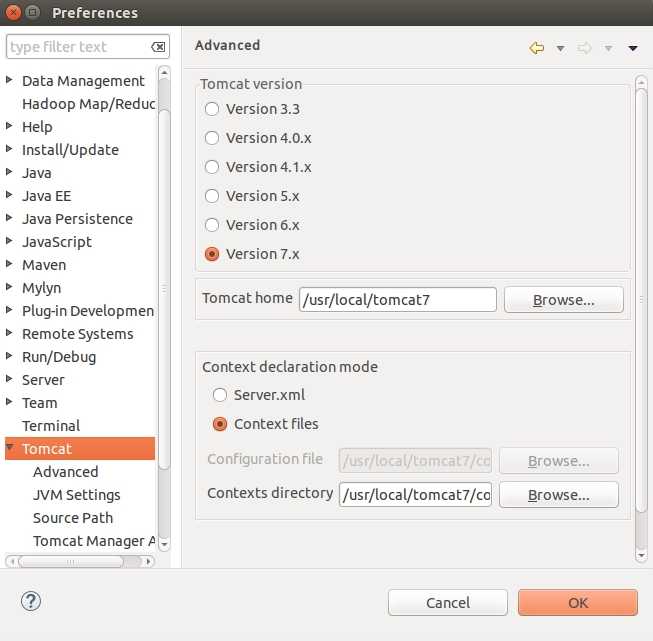Expand the Java EE tree node
This screenshot has height=641, width=653.
pyautogui.click(x=9, y=195)
